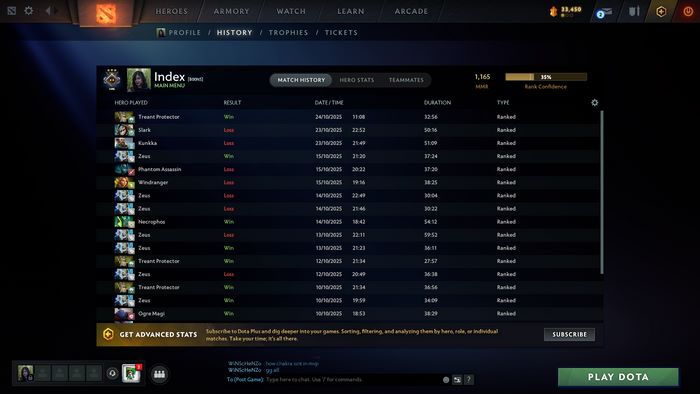Open the chat emoticon circle icon

pos(446,380)
